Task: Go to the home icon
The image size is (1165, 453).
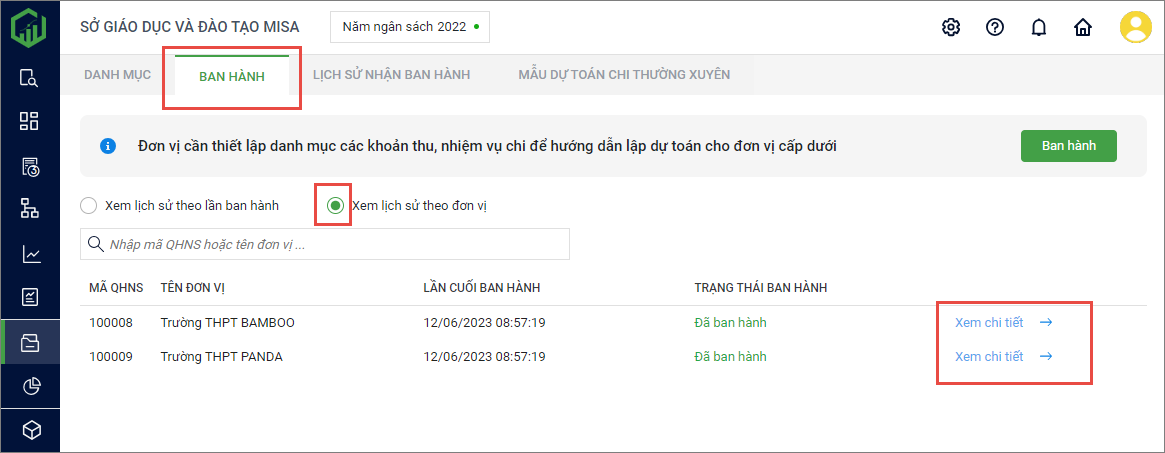Action: 1082,27
